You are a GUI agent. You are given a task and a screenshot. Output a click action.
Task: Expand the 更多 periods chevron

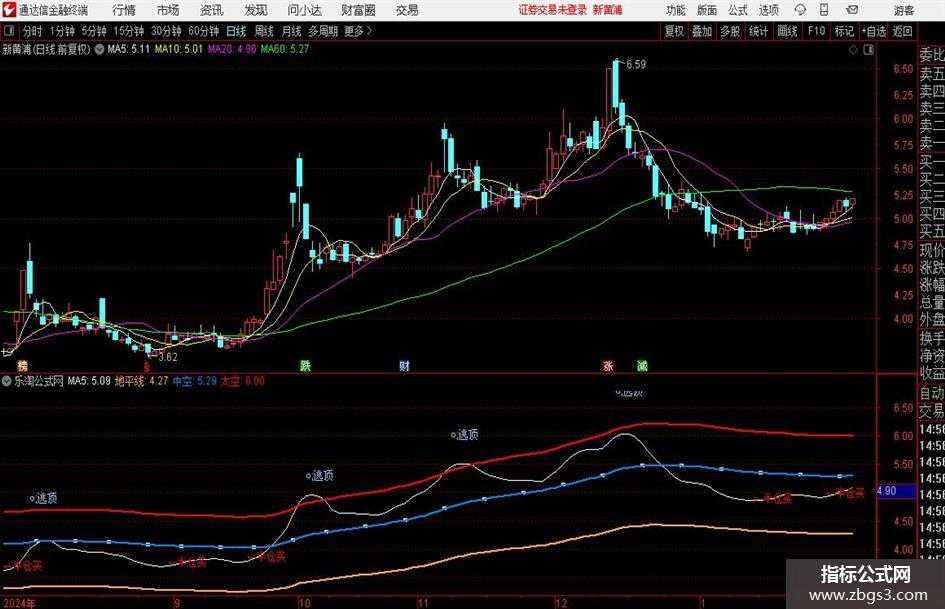click(x=369, y=31)
